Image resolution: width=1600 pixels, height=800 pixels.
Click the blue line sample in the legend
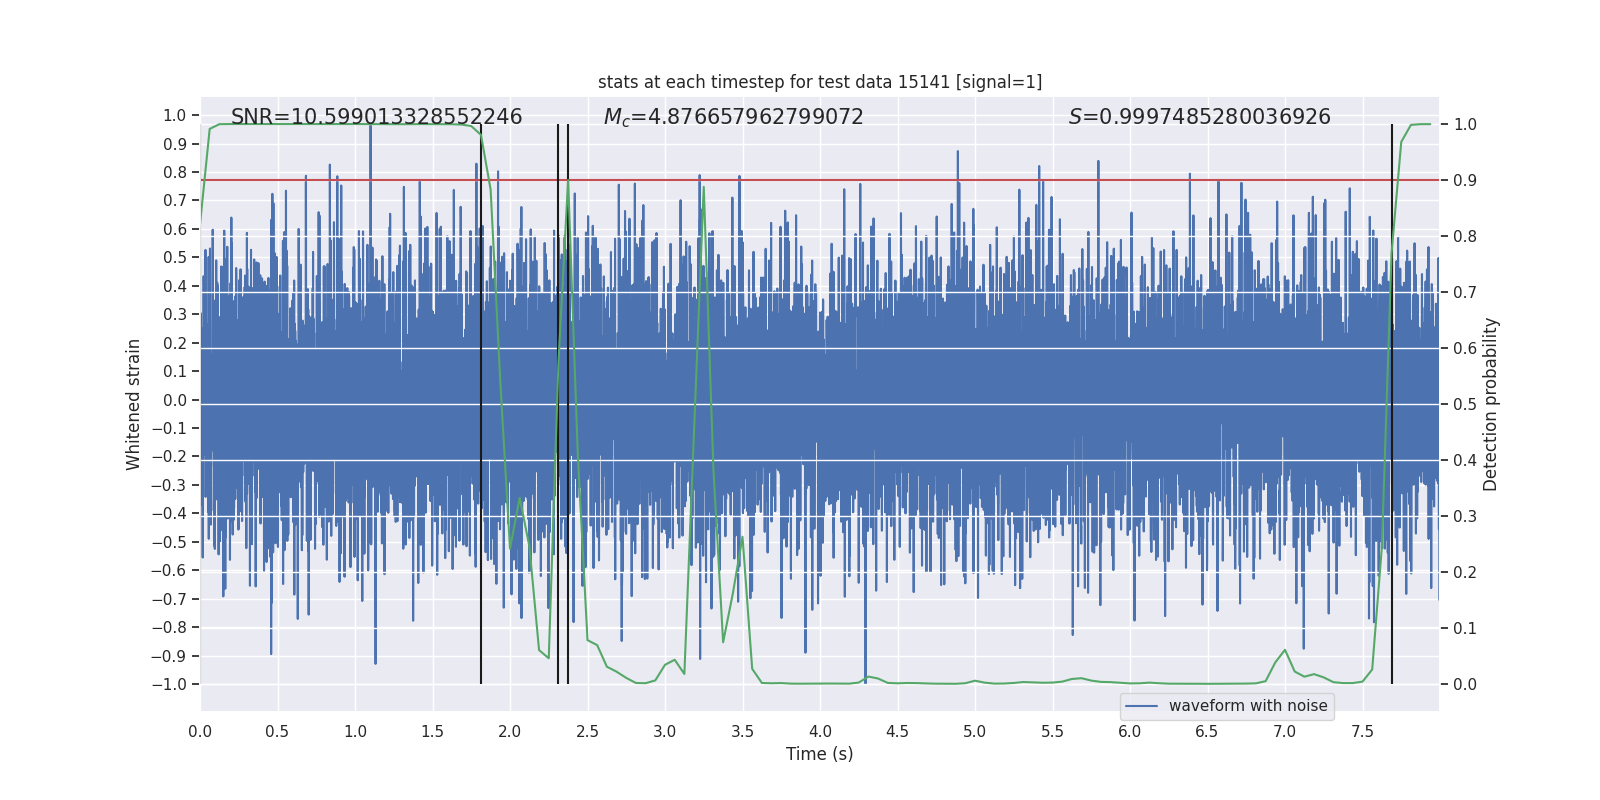pyautogui.click(x=1141, y=706)
